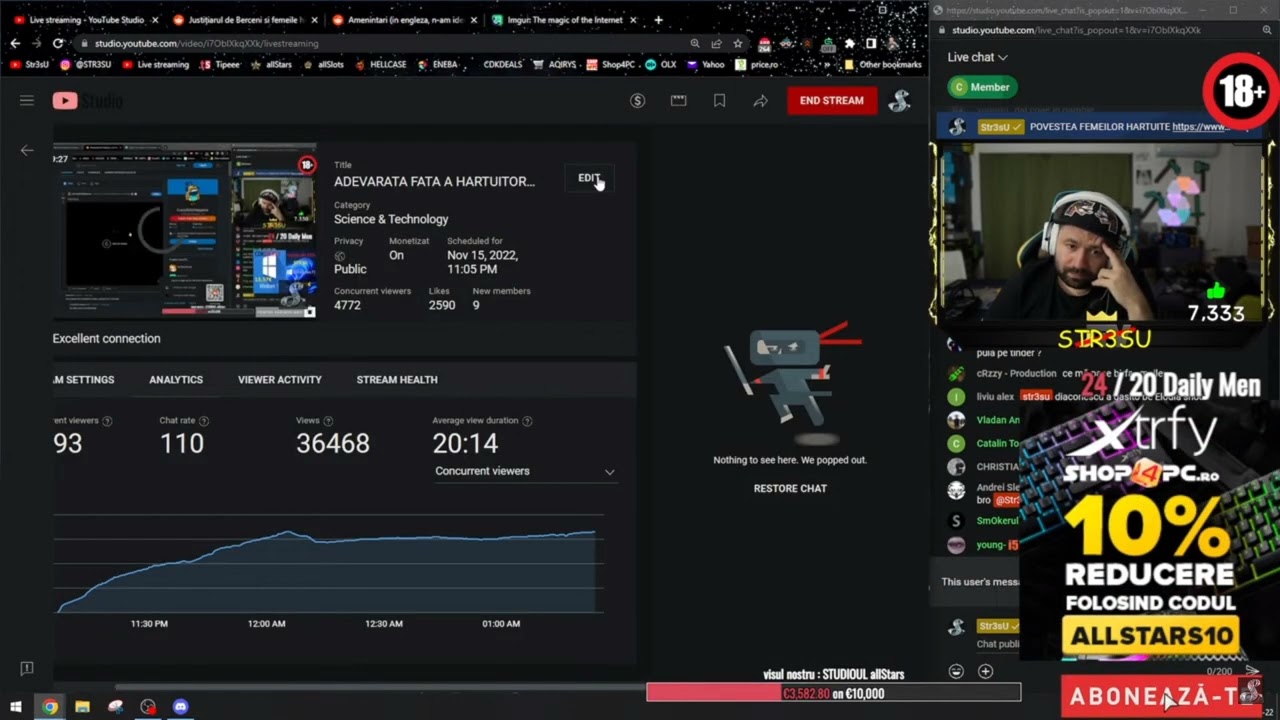Screen dimensions: 1280x720
Task: Click the plus circle icon in chat input
Action: pos(985,672)
